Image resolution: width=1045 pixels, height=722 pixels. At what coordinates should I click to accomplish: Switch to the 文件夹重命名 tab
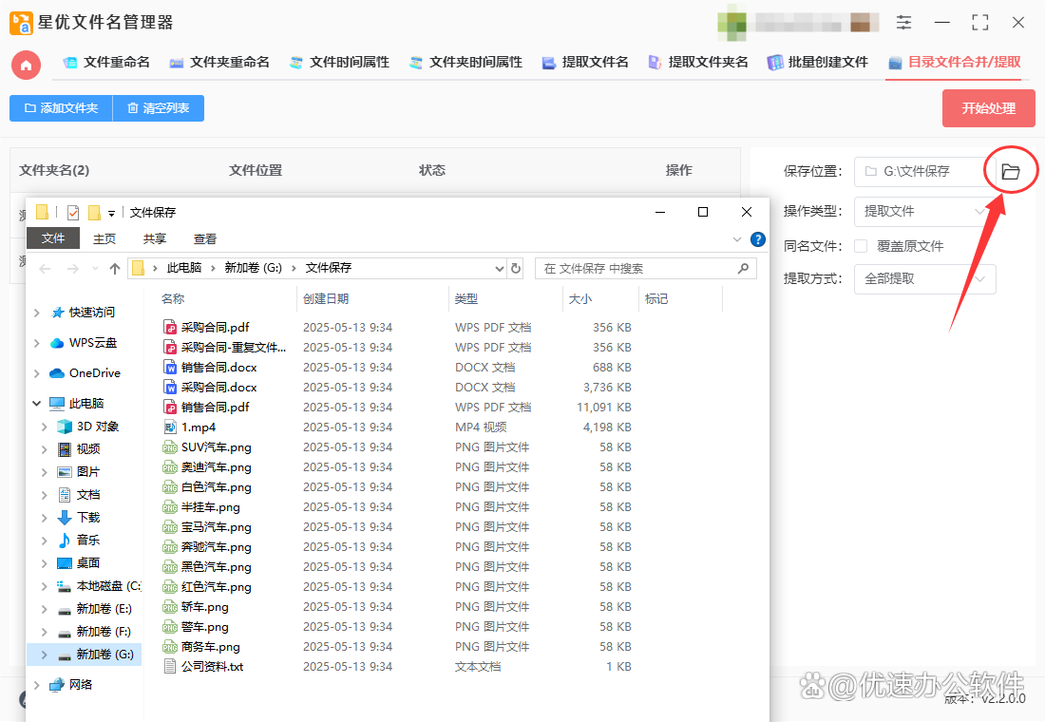click(x=219, y=63)
